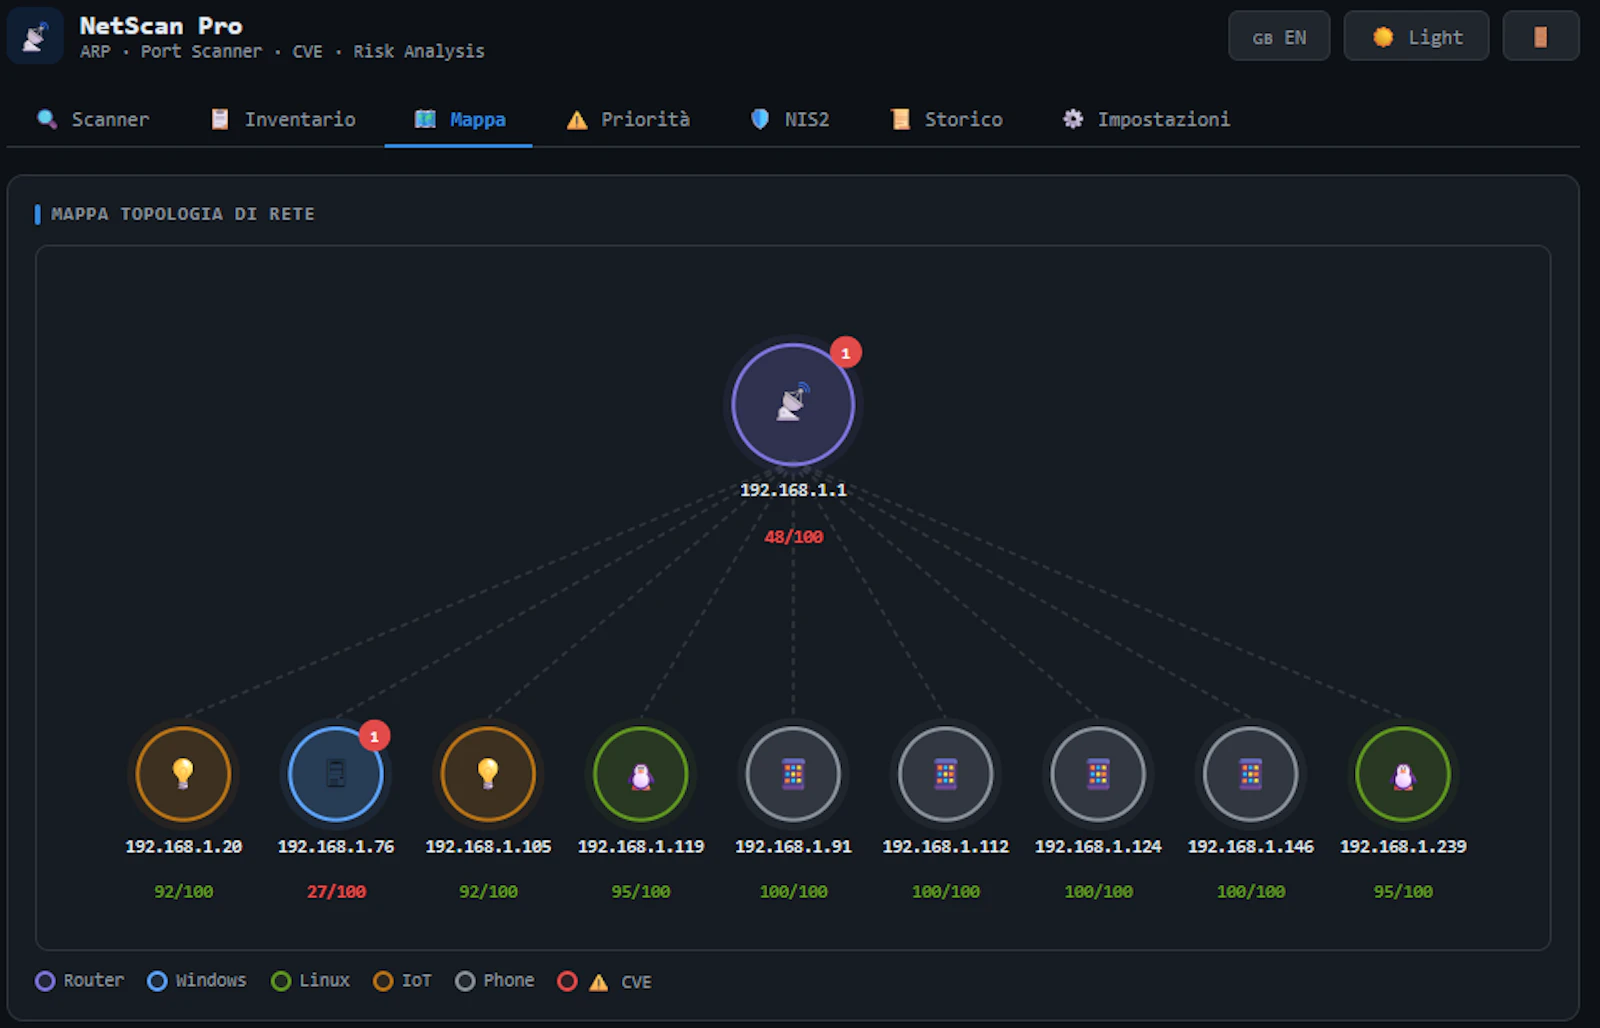Image resolution: width=1600 pixels, height=1028 pixels.
Task: Click the sun icon in Light button
Action: (1383, 37)
